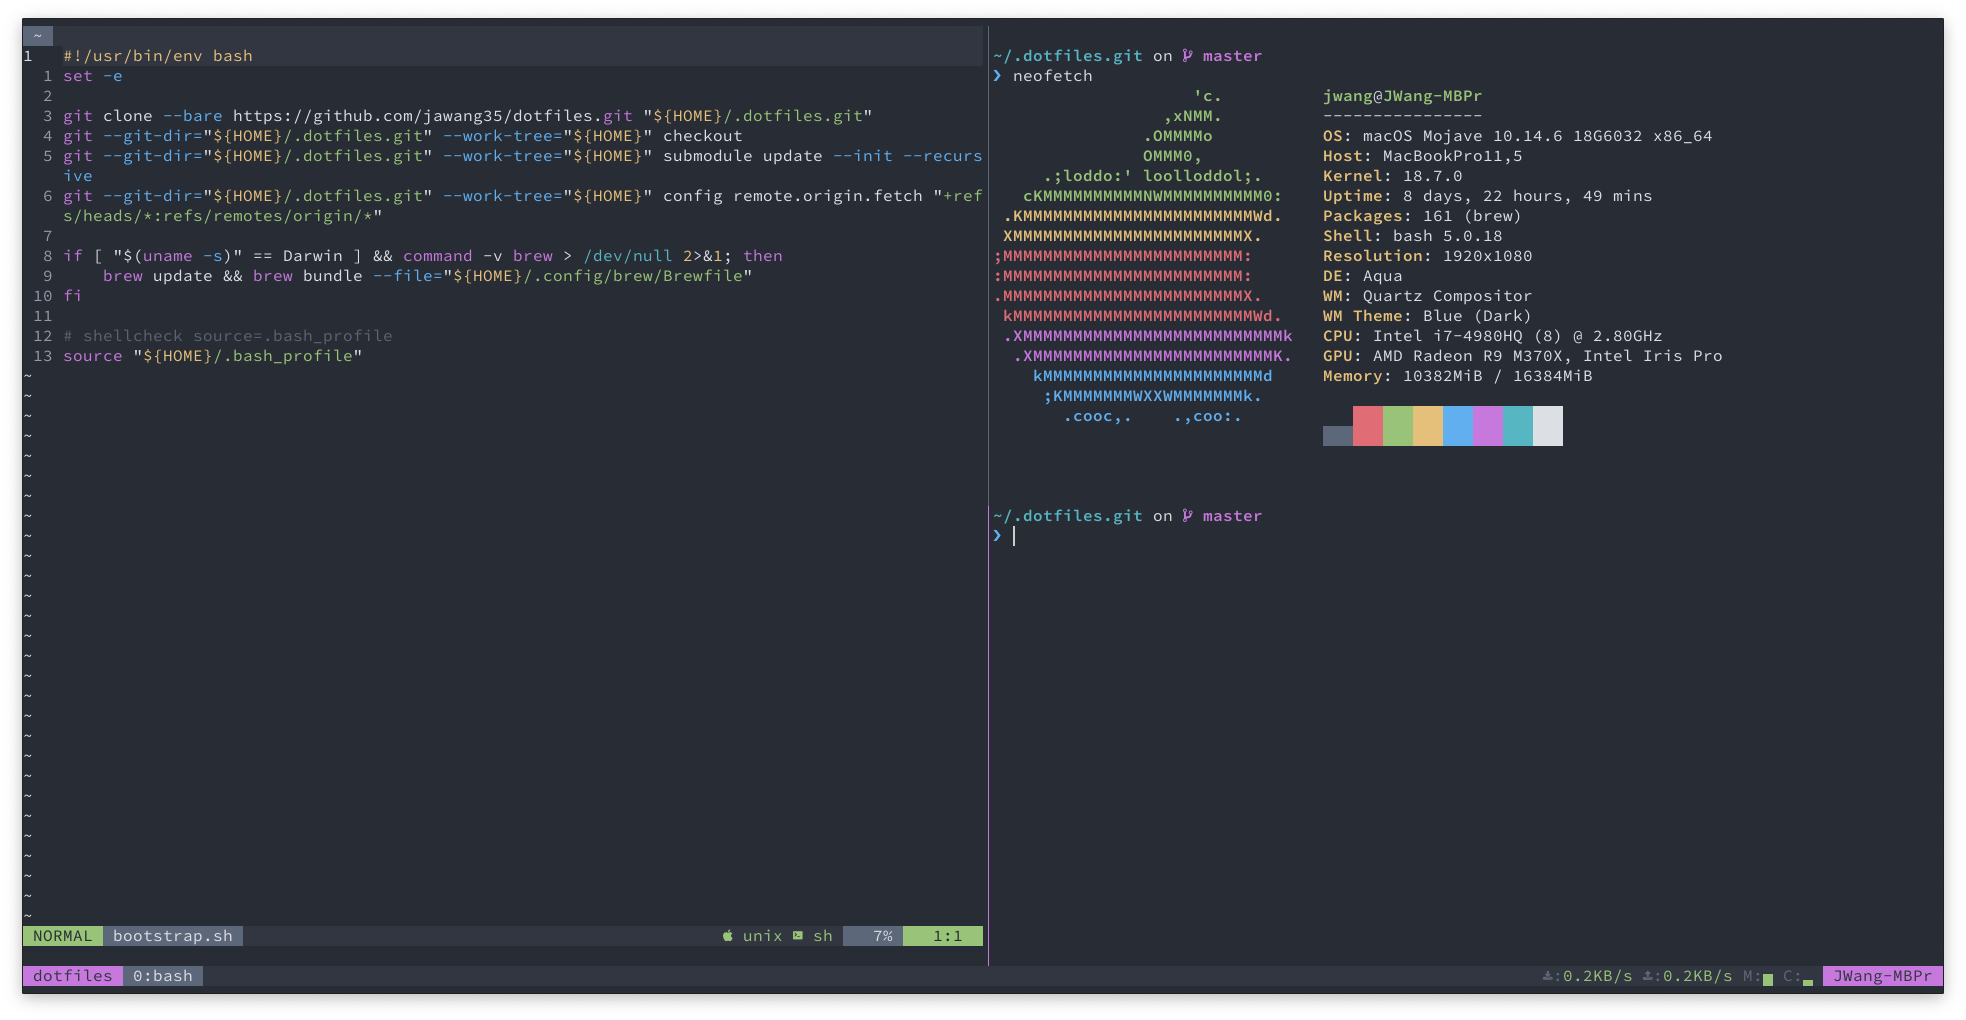Click the CPU usage indicator C: bar
Viewport: 1966px width, 1020px height.
[1798, 976]
